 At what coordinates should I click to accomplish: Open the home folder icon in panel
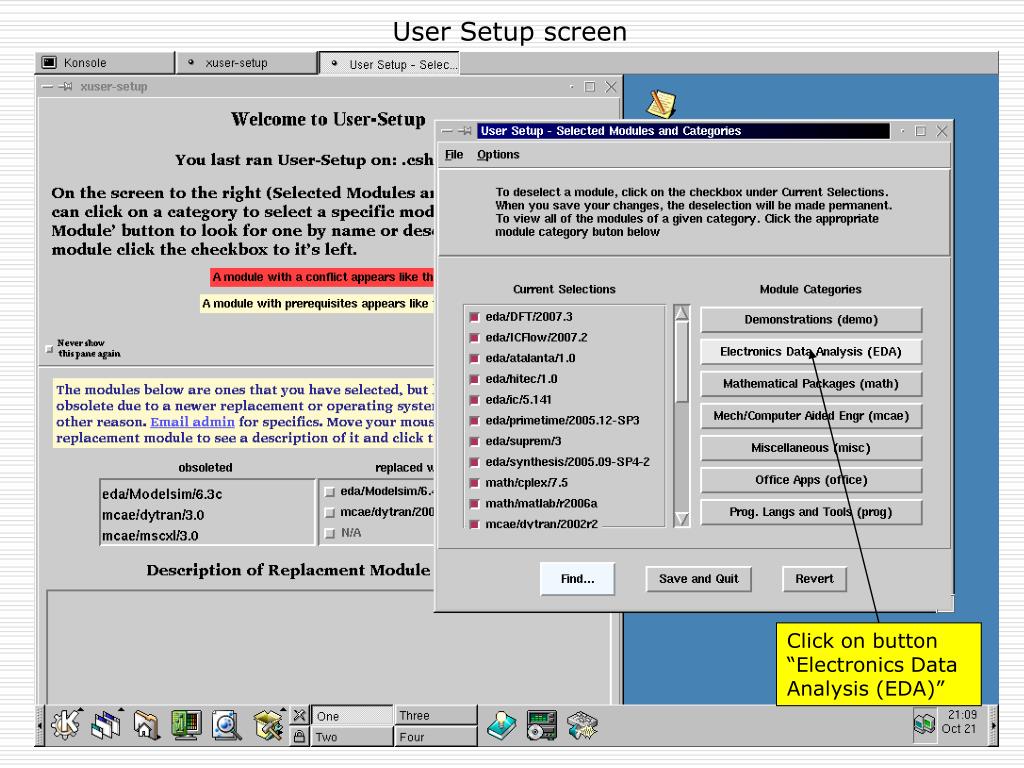pos(146,725)
